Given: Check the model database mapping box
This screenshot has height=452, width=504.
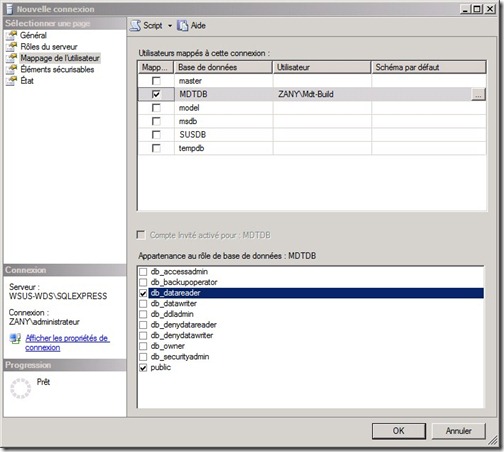Looking at the screenshot, I should point(156,108).
